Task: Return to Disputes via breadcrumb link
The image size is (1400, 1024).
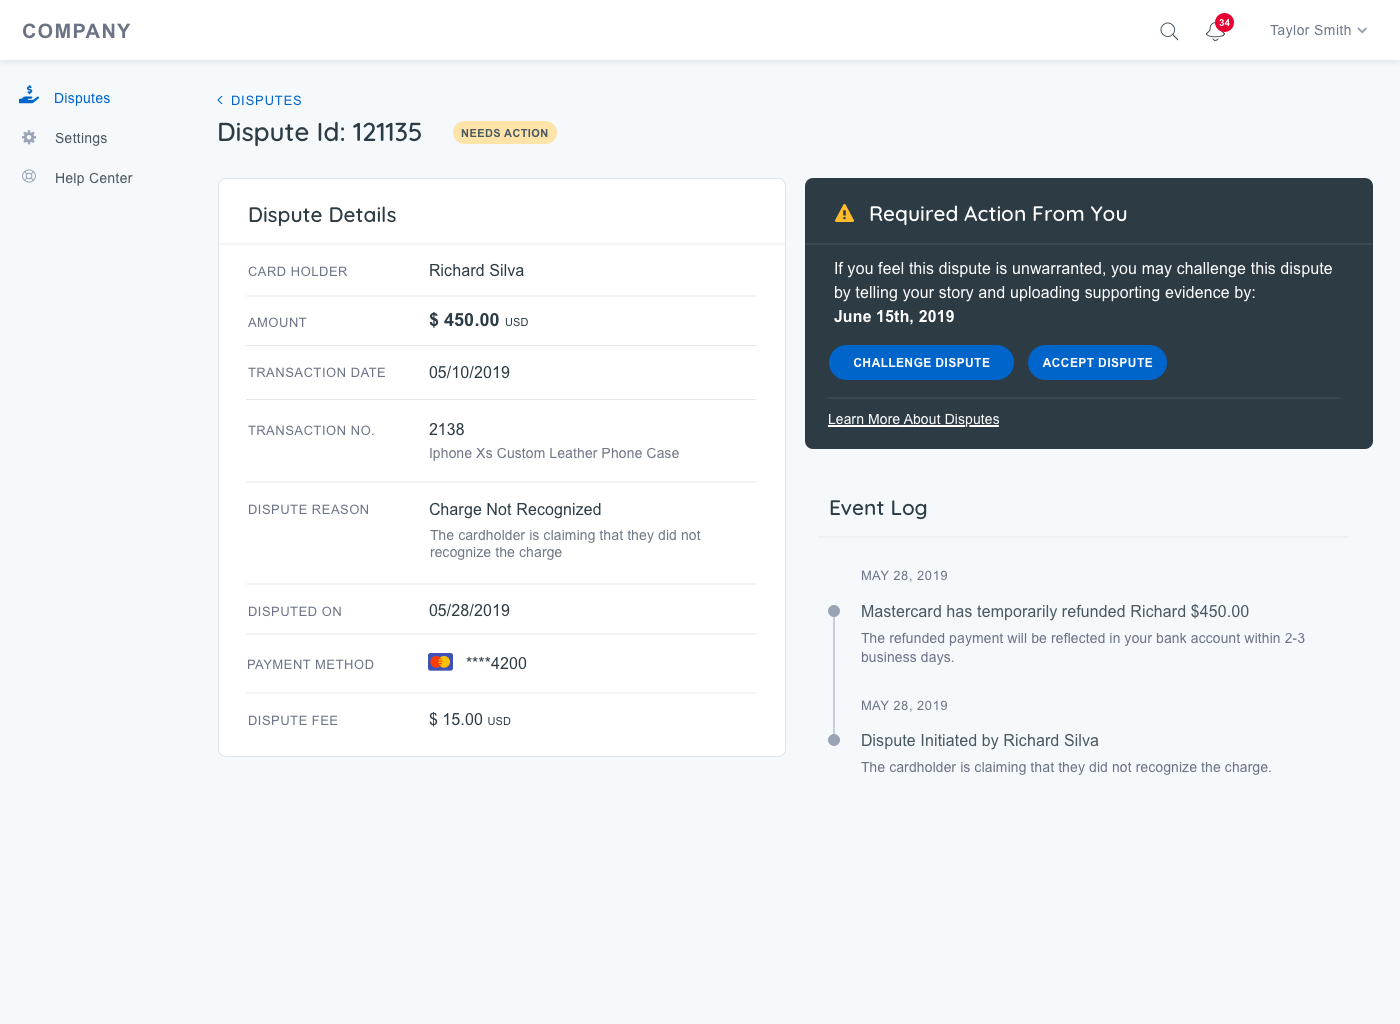Action: 266,100
